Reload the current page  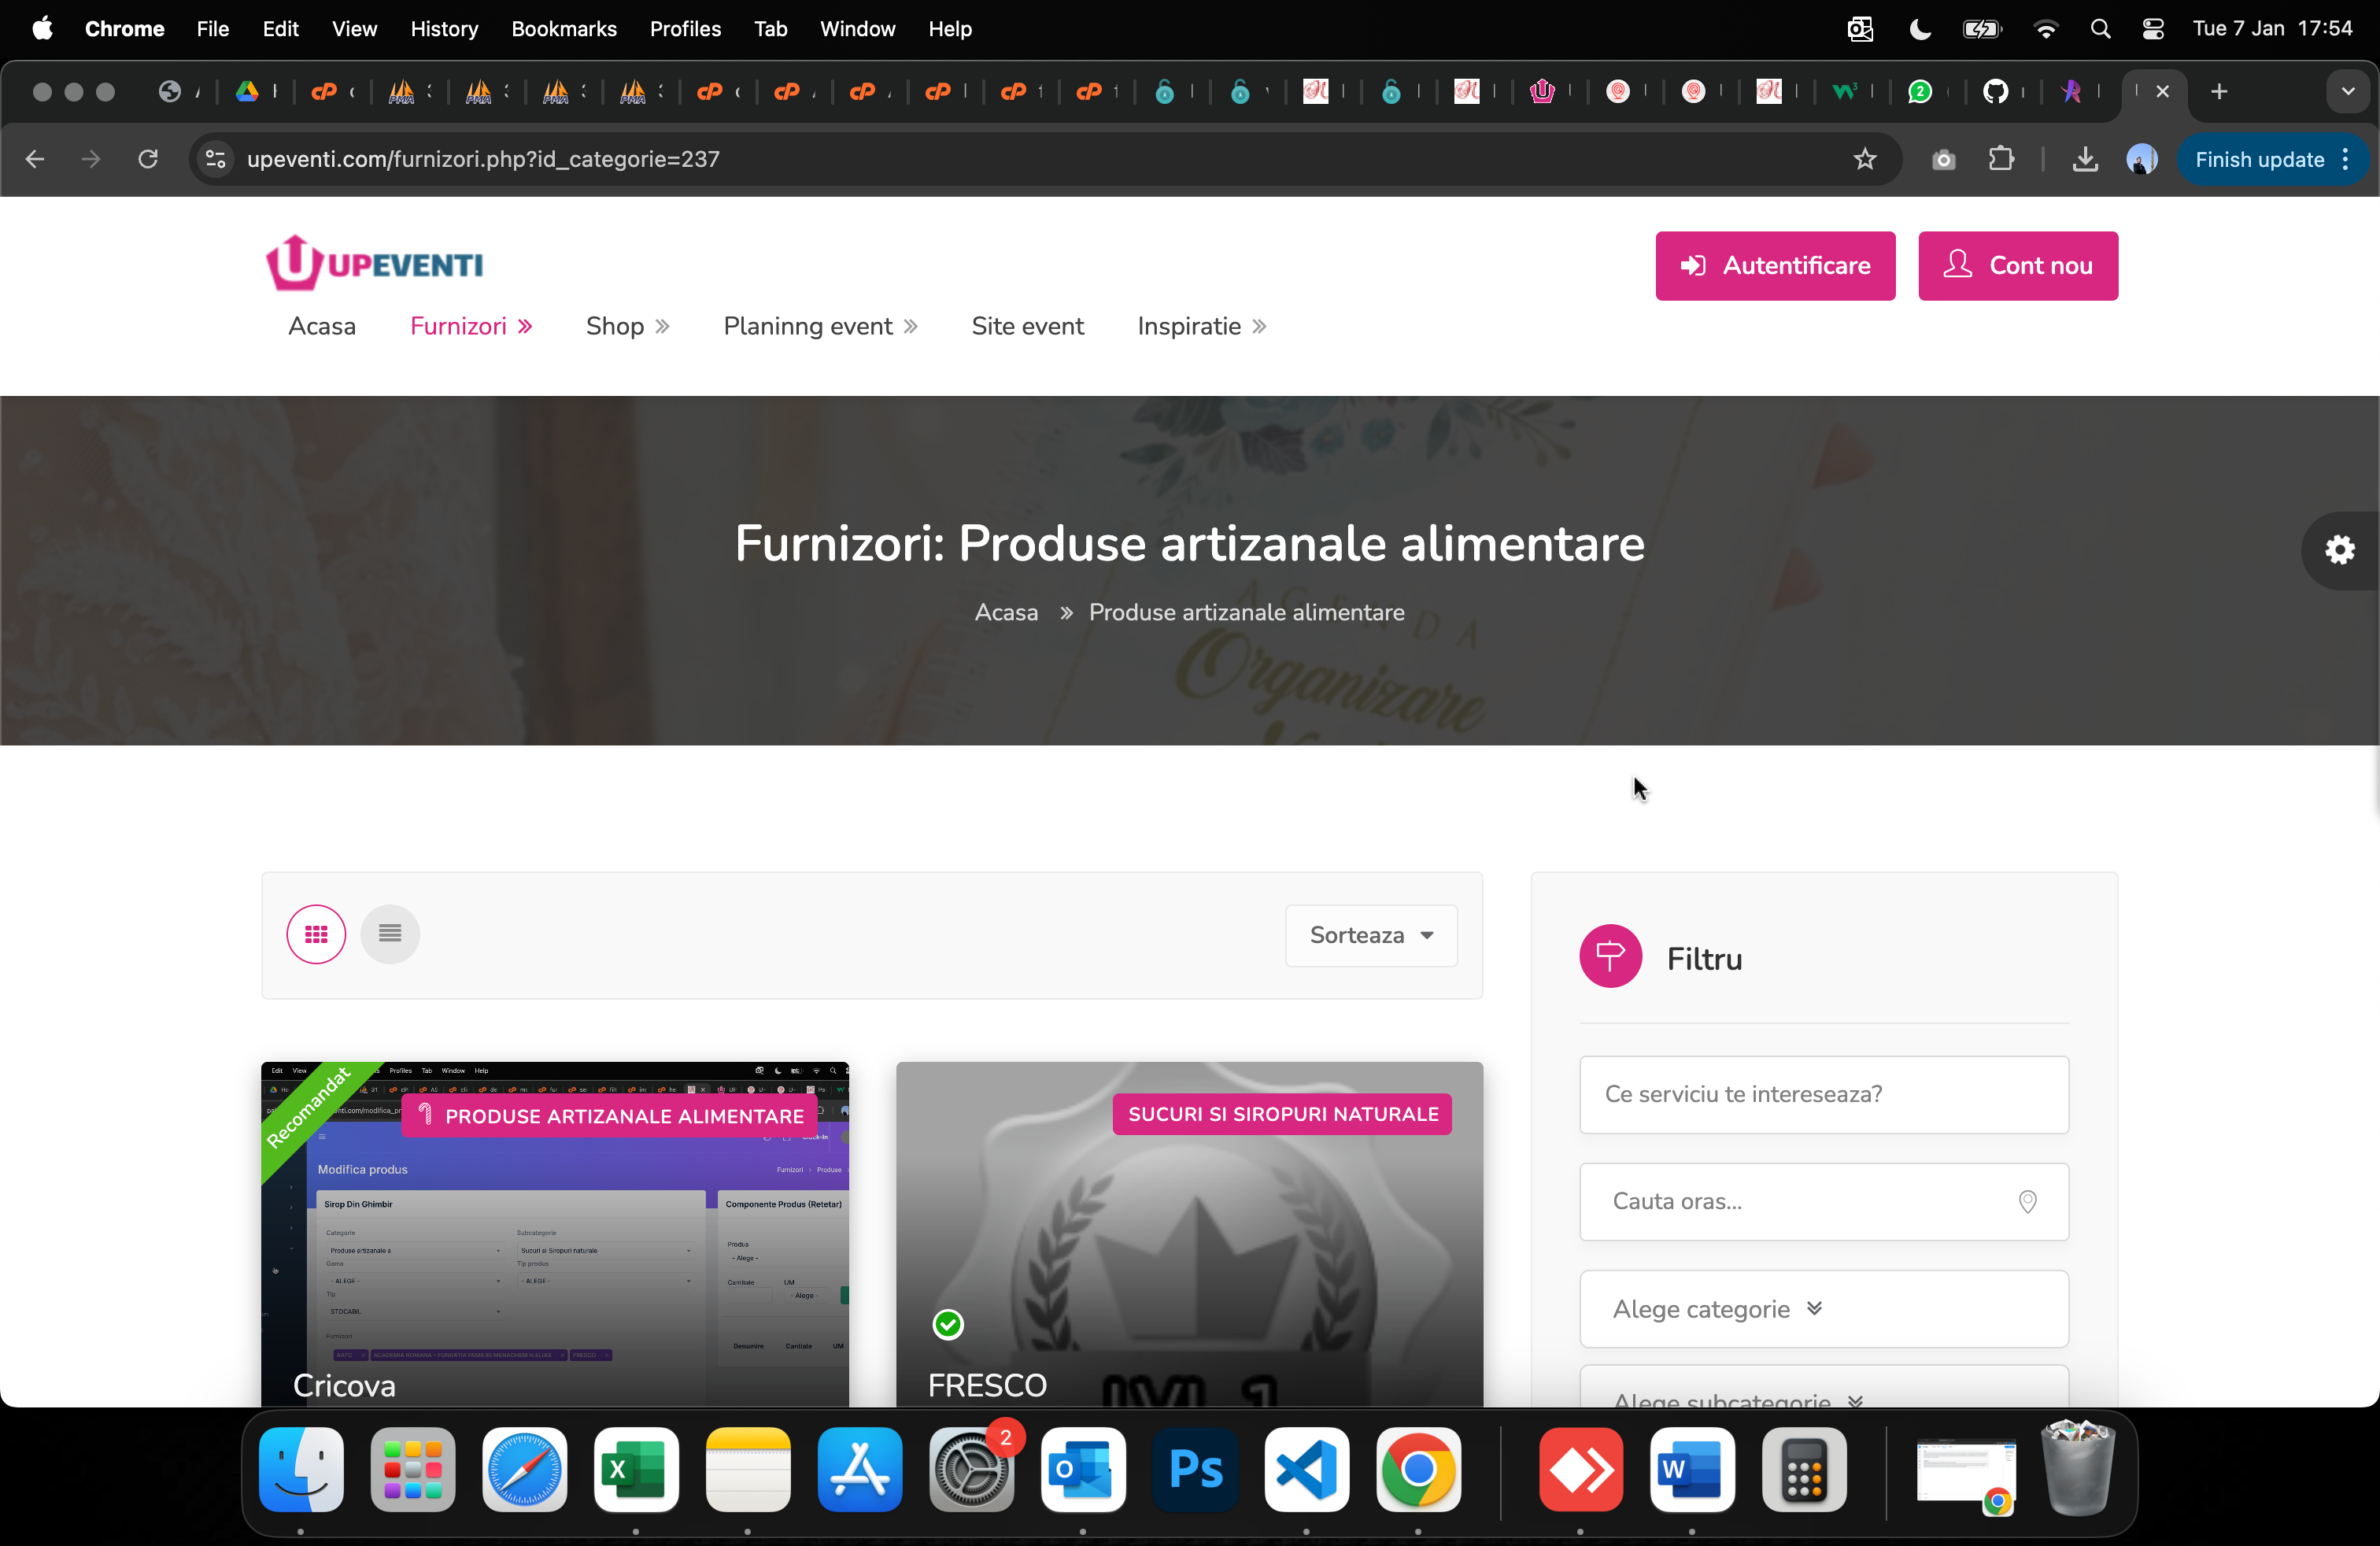click(148, 159)
